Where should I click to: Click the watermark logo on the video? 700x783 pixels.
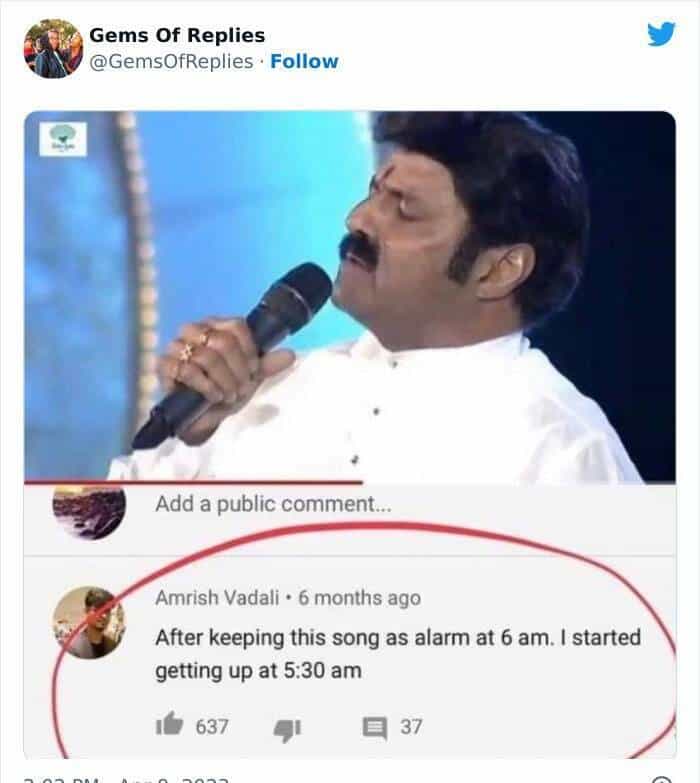click(x=63, y=139)
